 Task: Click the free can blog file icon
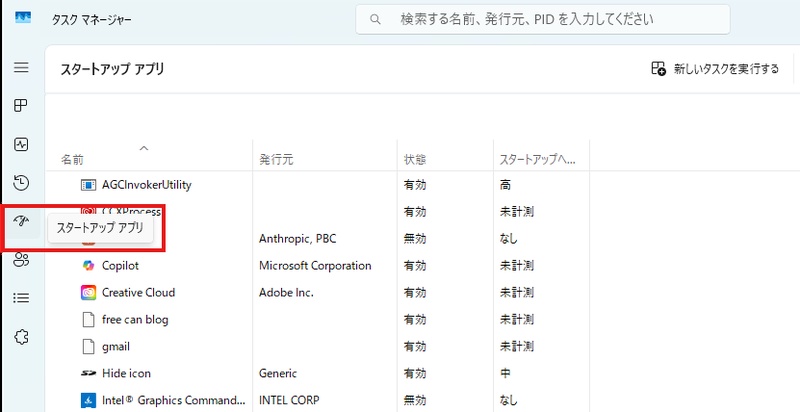point(89,320)
